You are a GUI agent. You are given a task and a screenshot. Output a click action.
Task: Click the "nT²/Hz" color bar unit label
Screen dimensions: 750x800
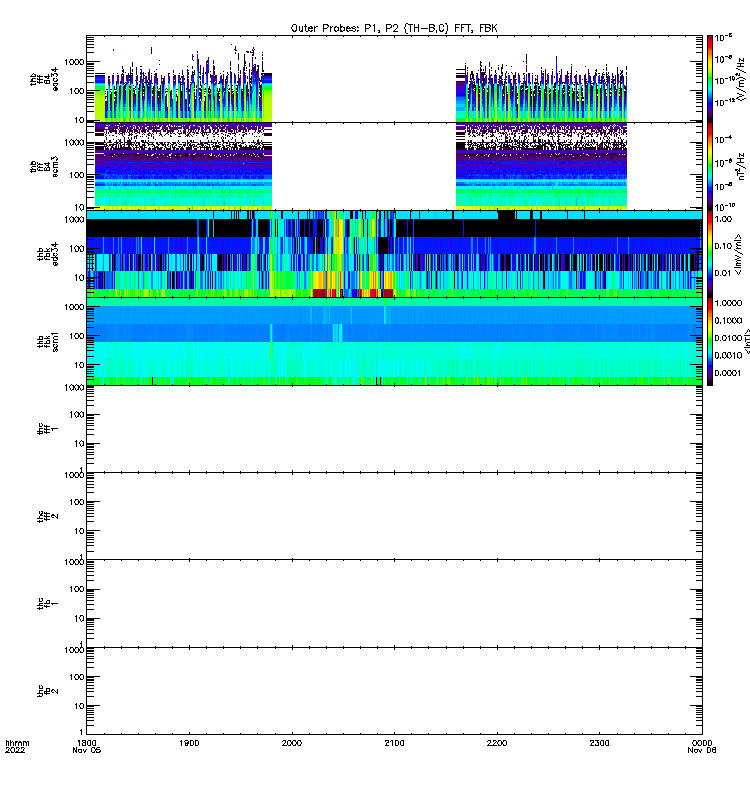741,166
